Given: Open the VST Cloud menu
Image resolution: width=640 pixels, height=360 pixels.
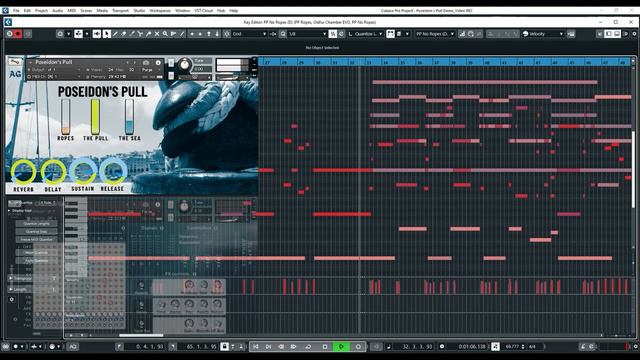Looking at the screenshot, I should [203, 11].
